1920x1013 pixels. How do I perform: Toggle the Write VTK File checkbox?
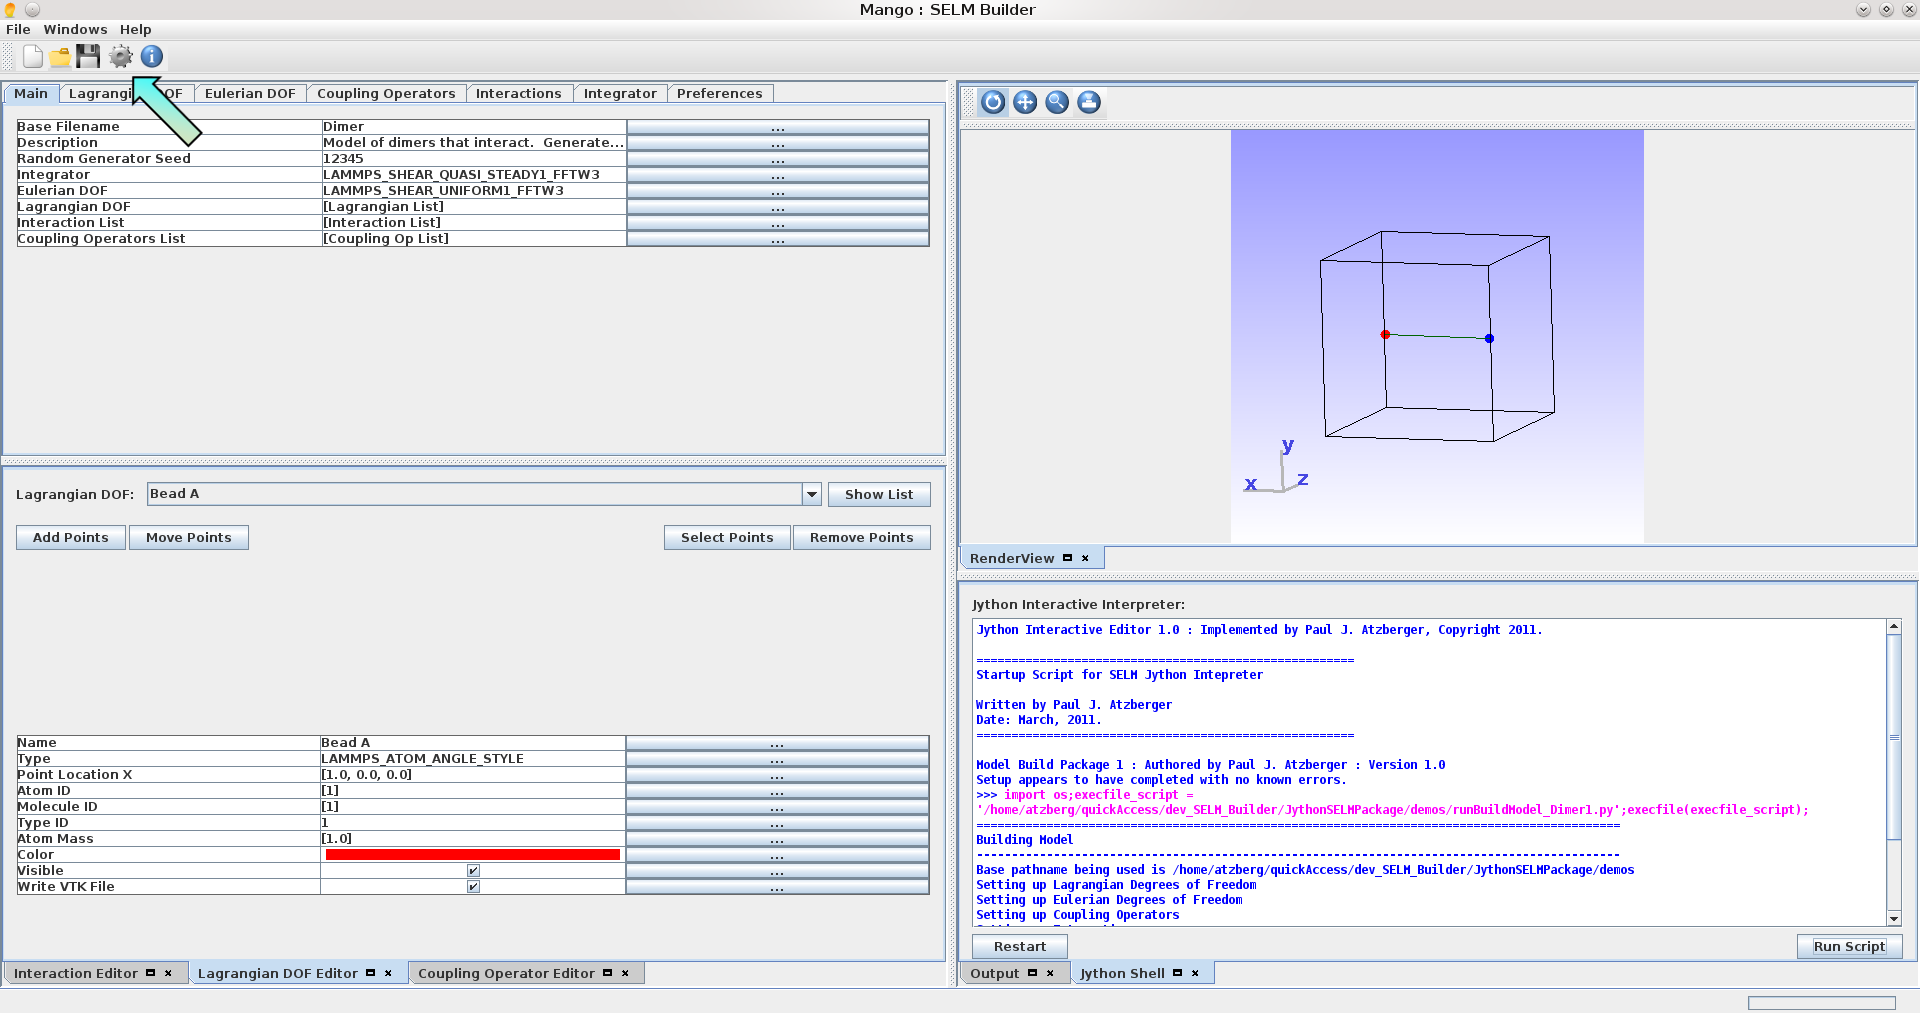pyautogui.click(x=473, y=887)
